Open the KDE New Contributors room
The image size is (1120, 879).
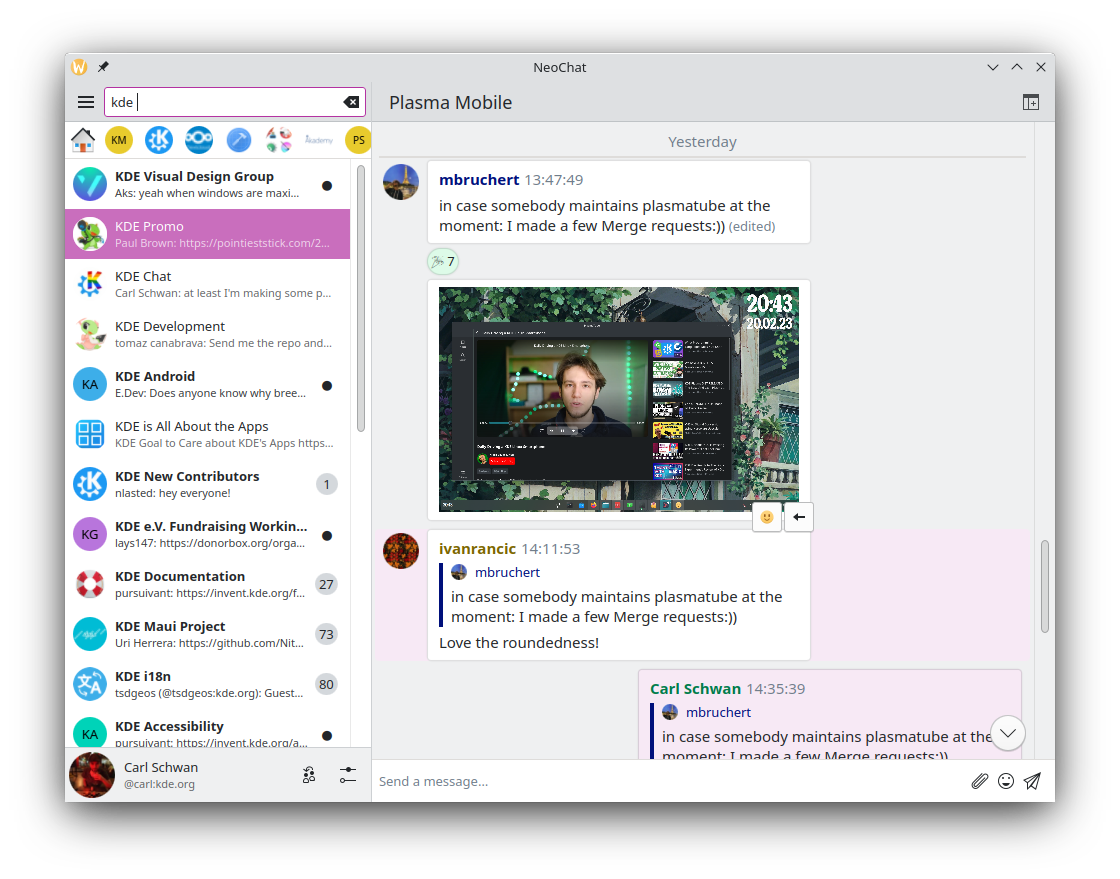(x=208, y=484)
